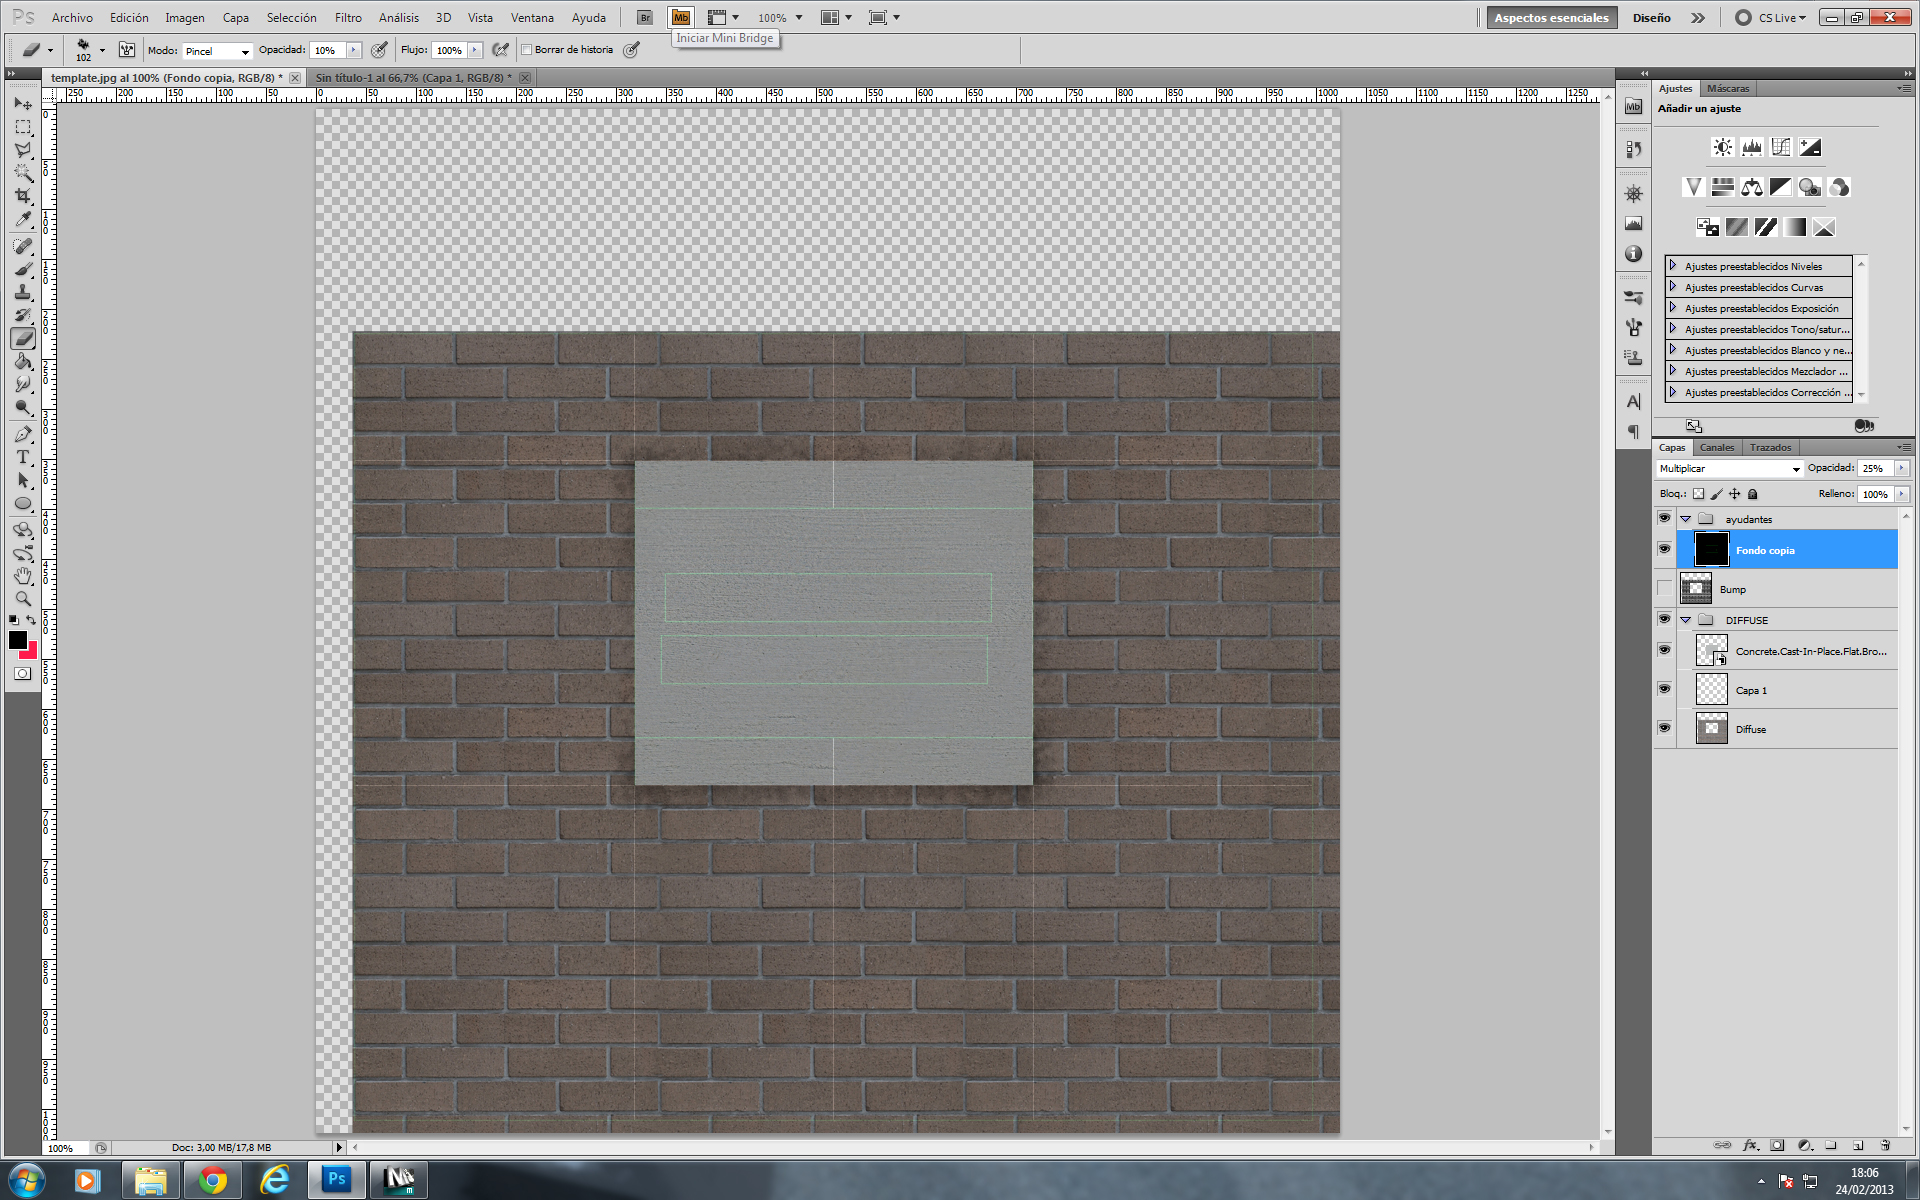Viewport: 1920px width, 1200px height.
Task: Collapse the DIFFUSE layer group
Action: point(1686,620)
